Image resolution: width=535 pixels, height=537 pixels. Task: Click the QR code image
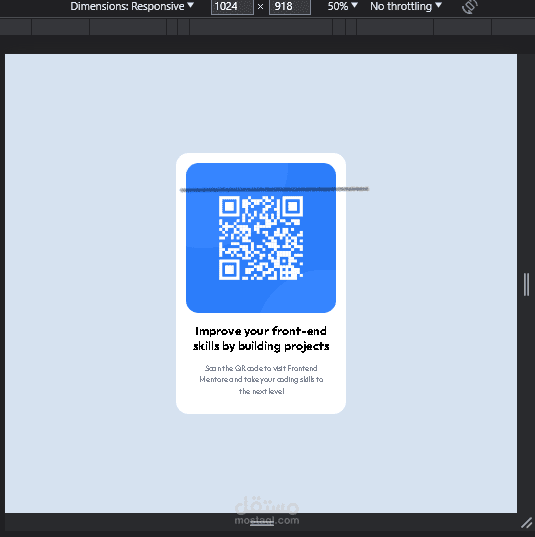(261, 238)
